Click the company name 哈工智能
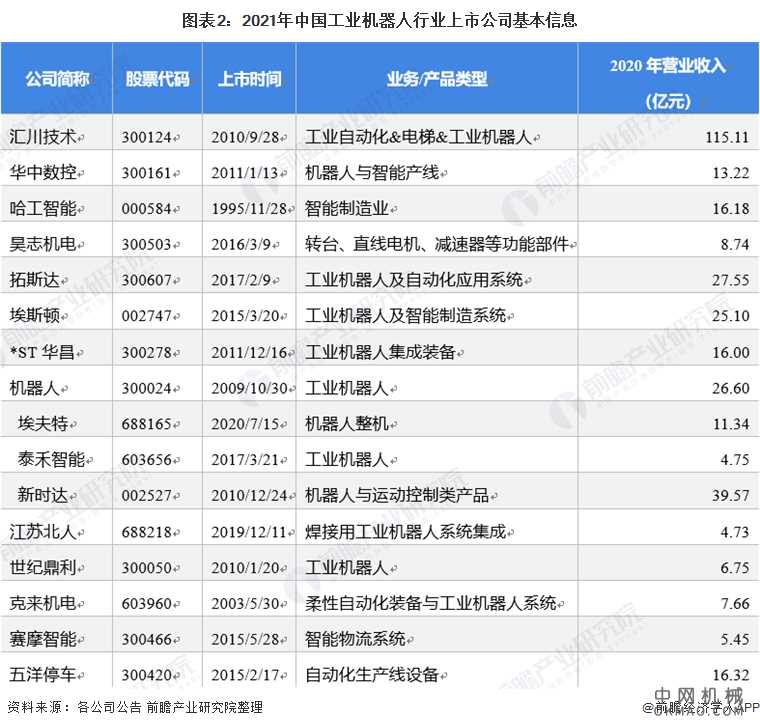The height and width of the screenshot is (728, 760). 43,209
